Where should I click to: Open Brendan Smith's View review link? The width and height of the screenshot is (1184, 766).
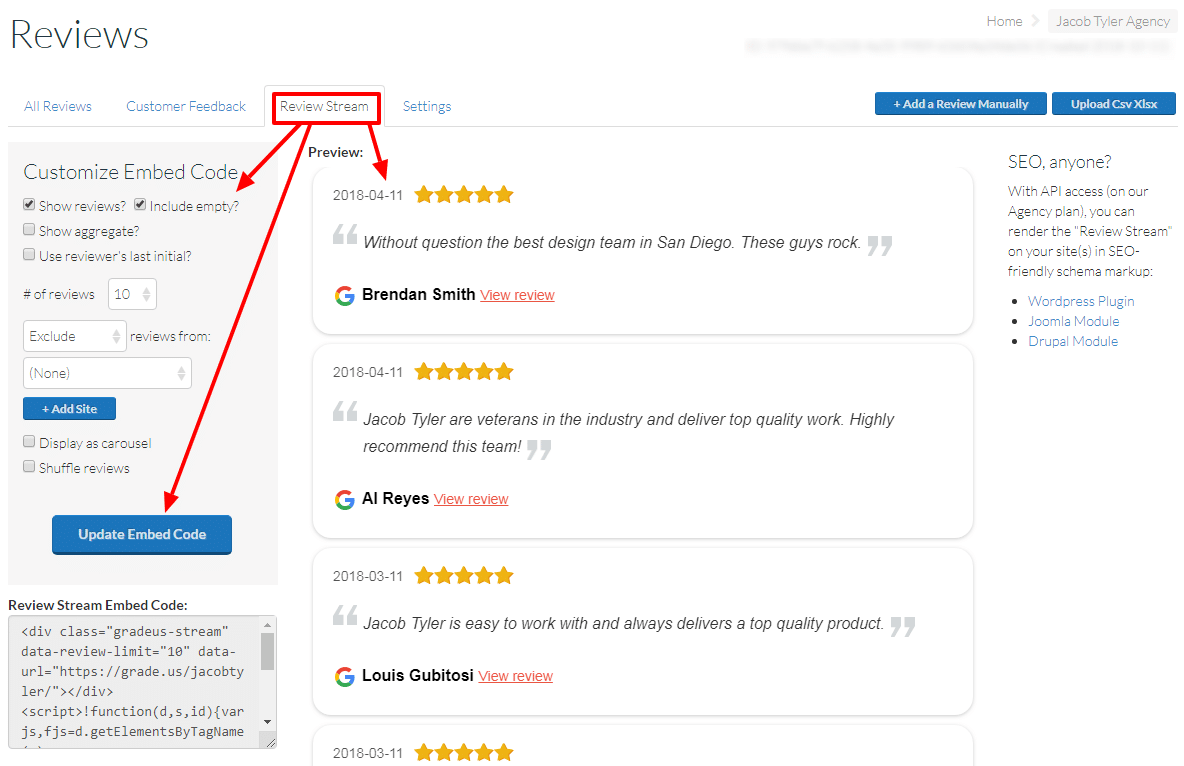point(517,295)
